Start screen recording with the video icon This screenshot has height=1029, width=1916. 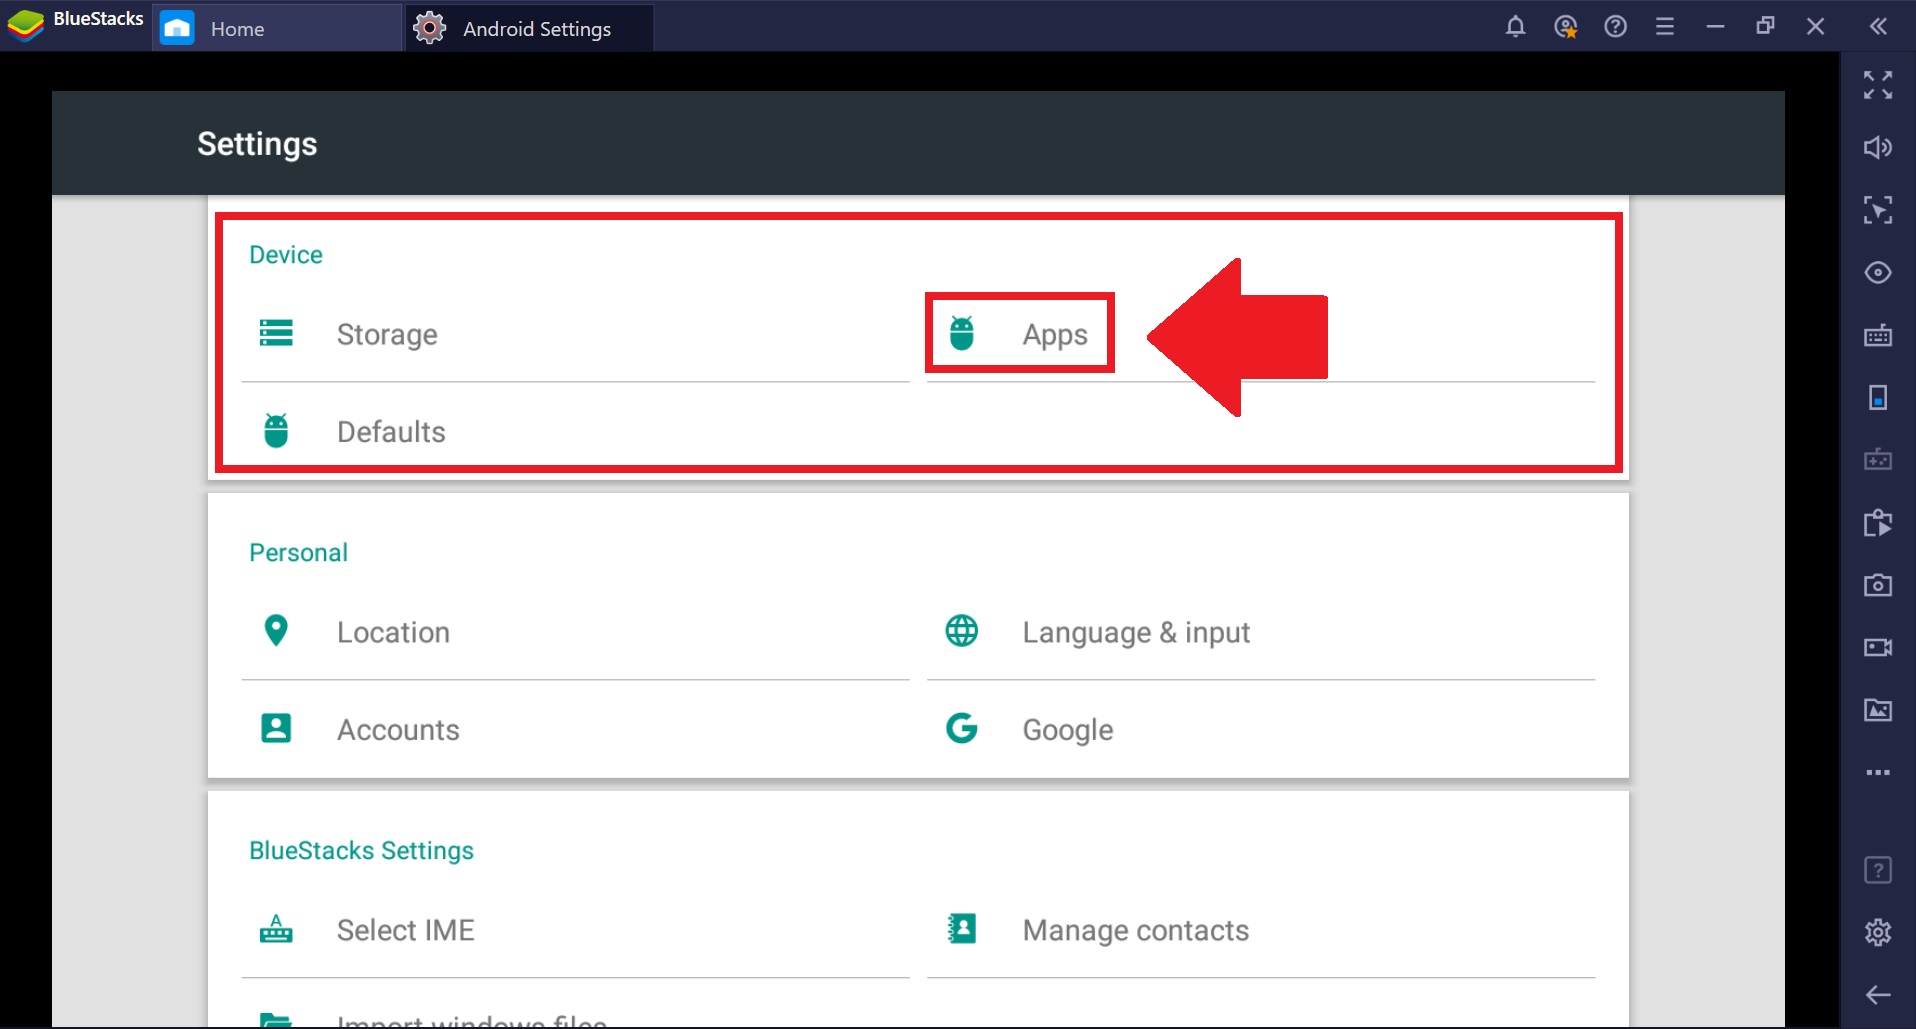[1878, 648]
